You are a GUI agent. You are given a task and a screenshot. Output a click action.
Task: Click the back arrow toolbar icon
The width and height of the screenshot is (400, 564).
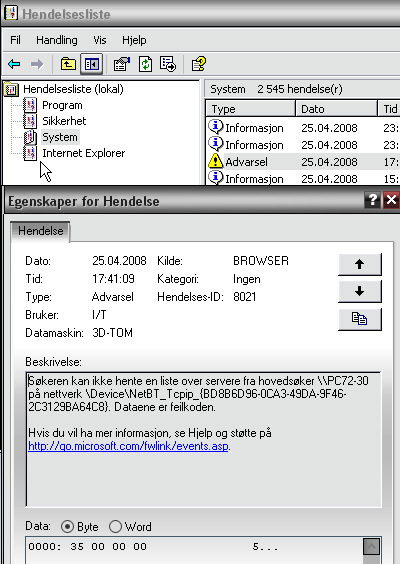(14, 64)
